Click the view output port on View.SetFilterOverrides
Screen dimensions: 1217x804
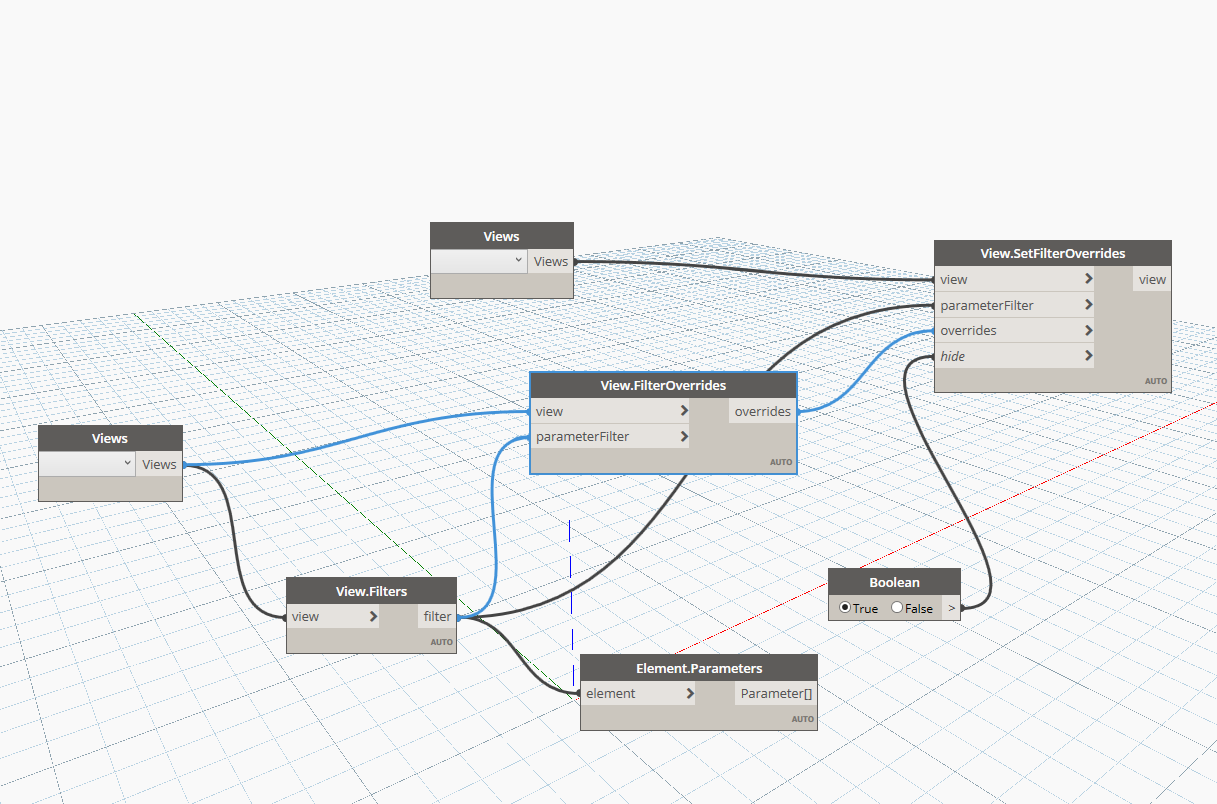1151,280
